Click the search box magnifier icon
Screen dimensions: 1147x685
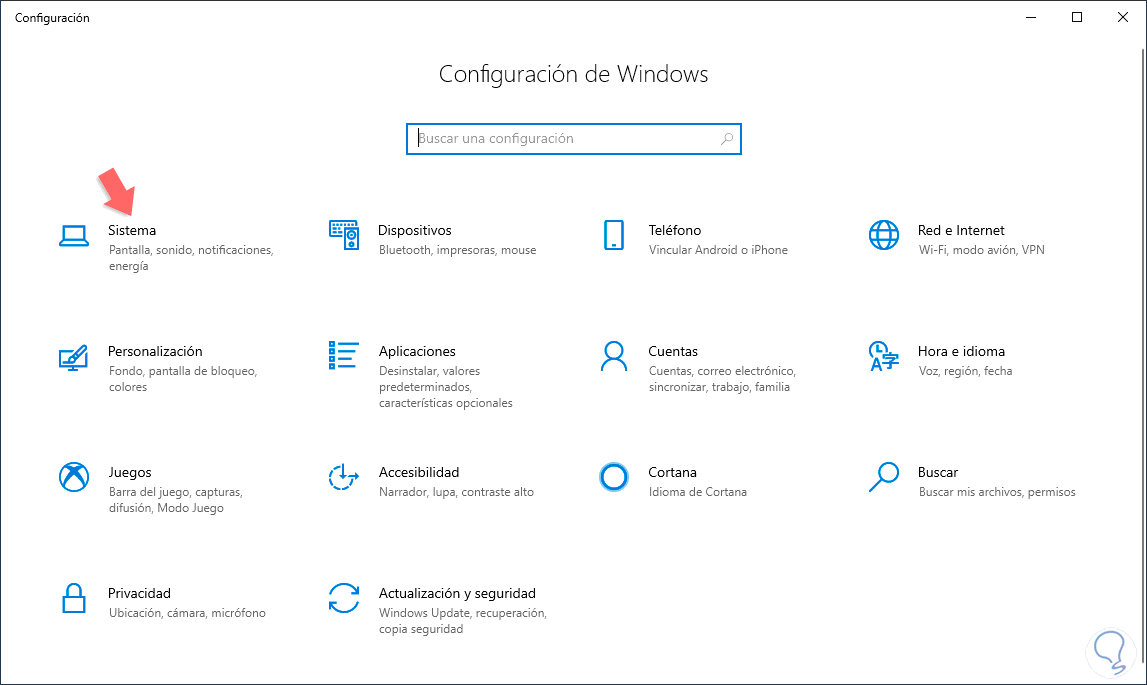coord(727,139)
